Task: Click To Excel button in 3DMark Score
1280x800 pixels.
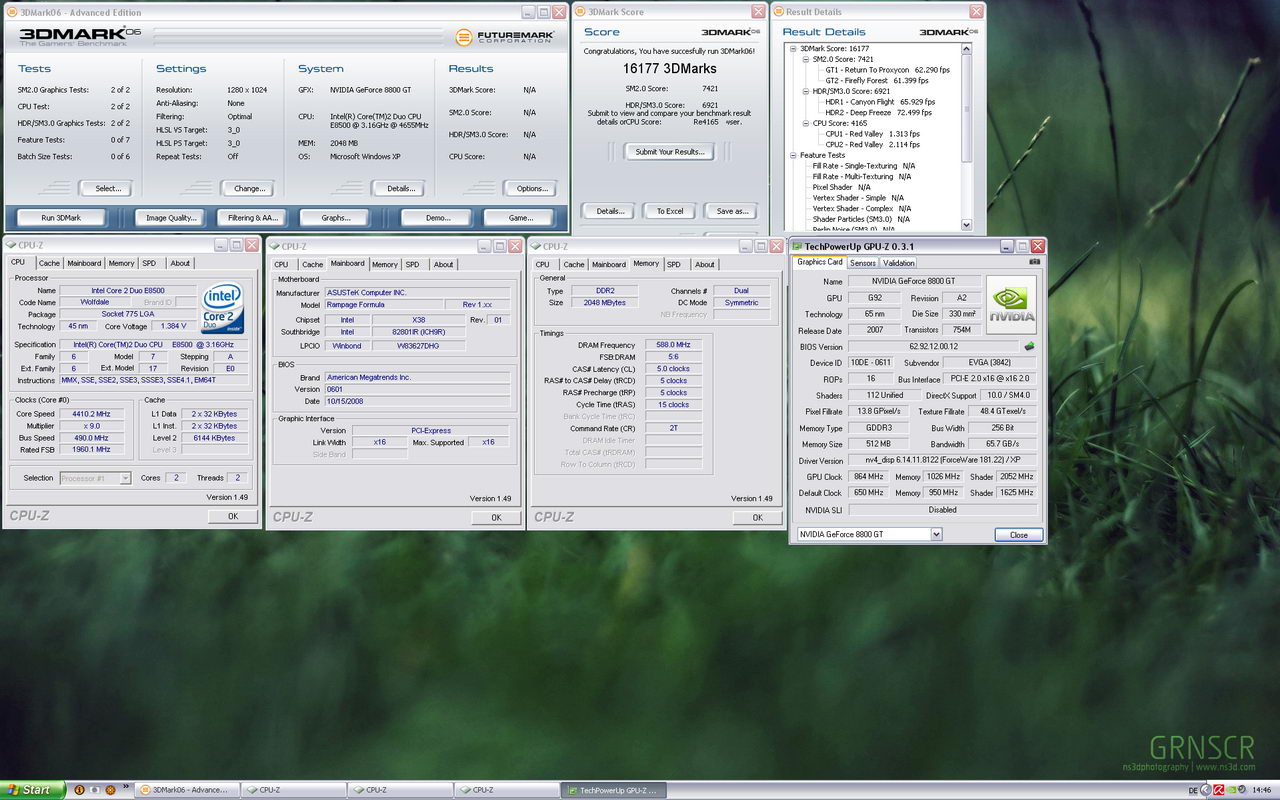Action: tap(670, 211)
